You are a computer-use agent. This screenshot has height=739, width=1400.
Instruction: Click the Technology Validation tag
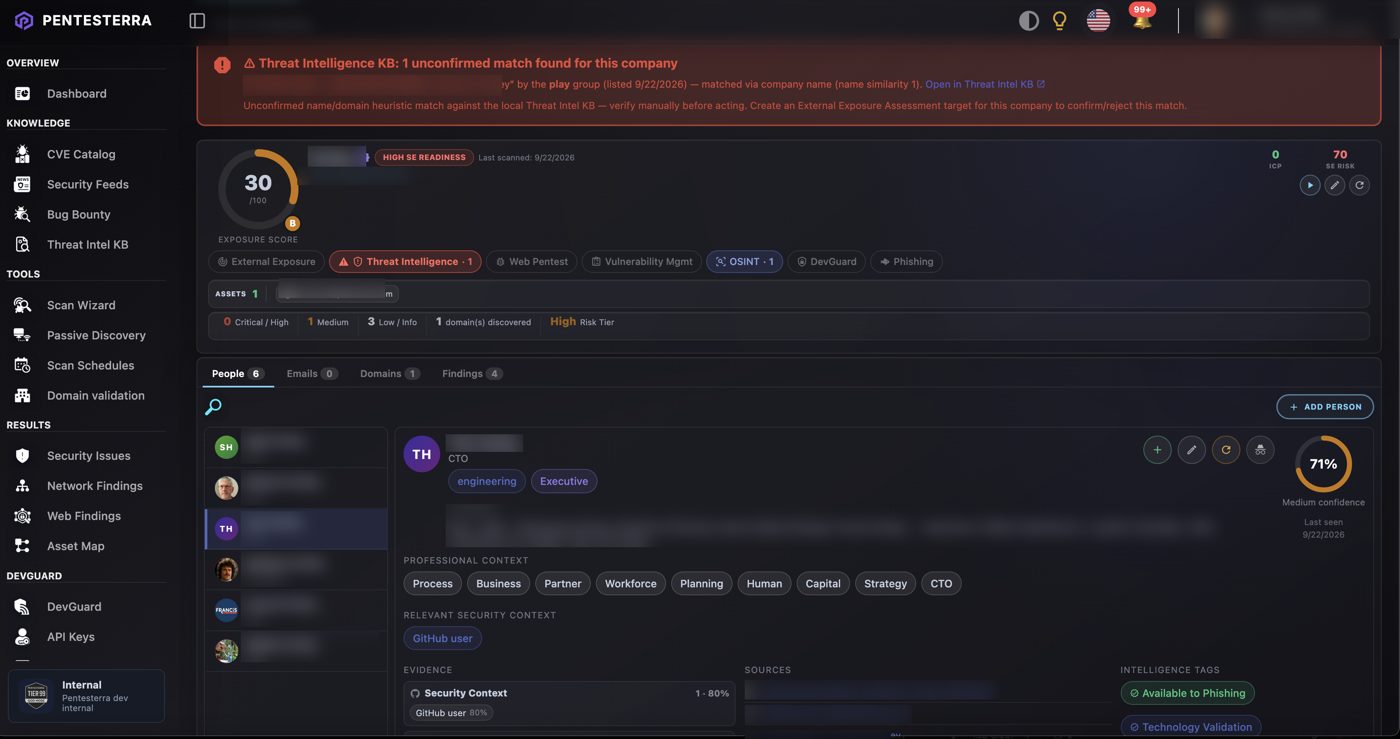click(x=1190, y=727)
